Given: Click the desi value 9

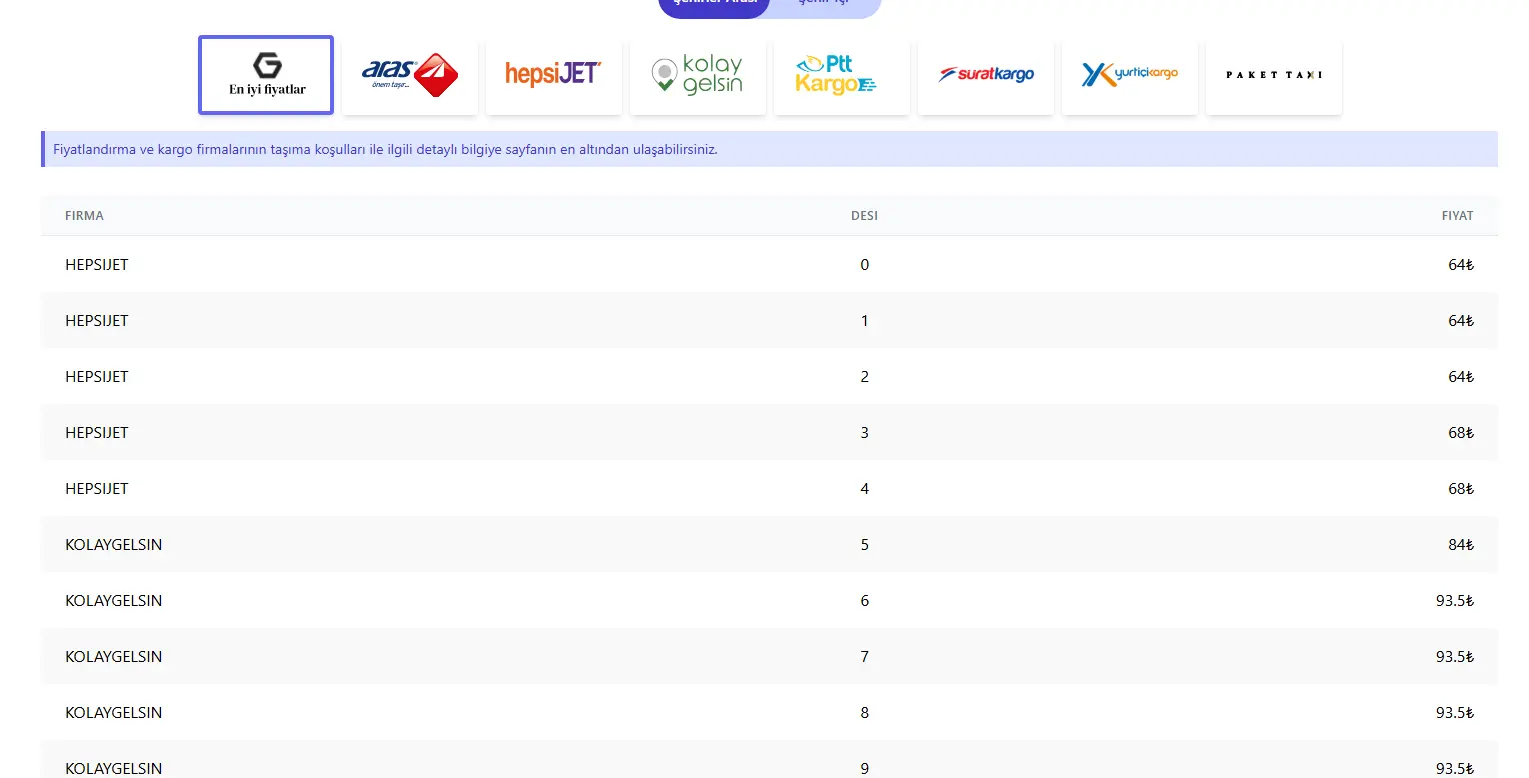Looking at the screenshot, I should (865, 769).
